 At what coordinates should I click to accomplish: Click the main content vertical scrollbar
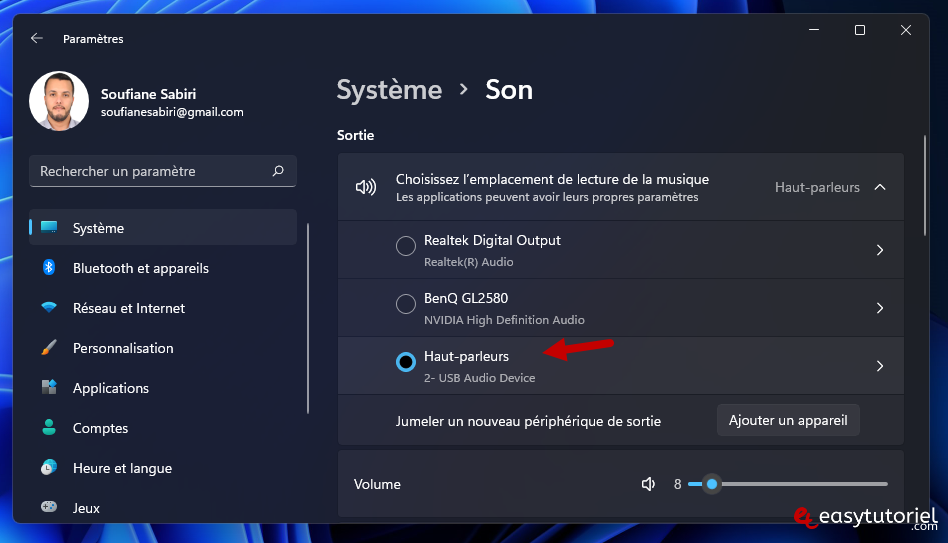coord(924,186)
